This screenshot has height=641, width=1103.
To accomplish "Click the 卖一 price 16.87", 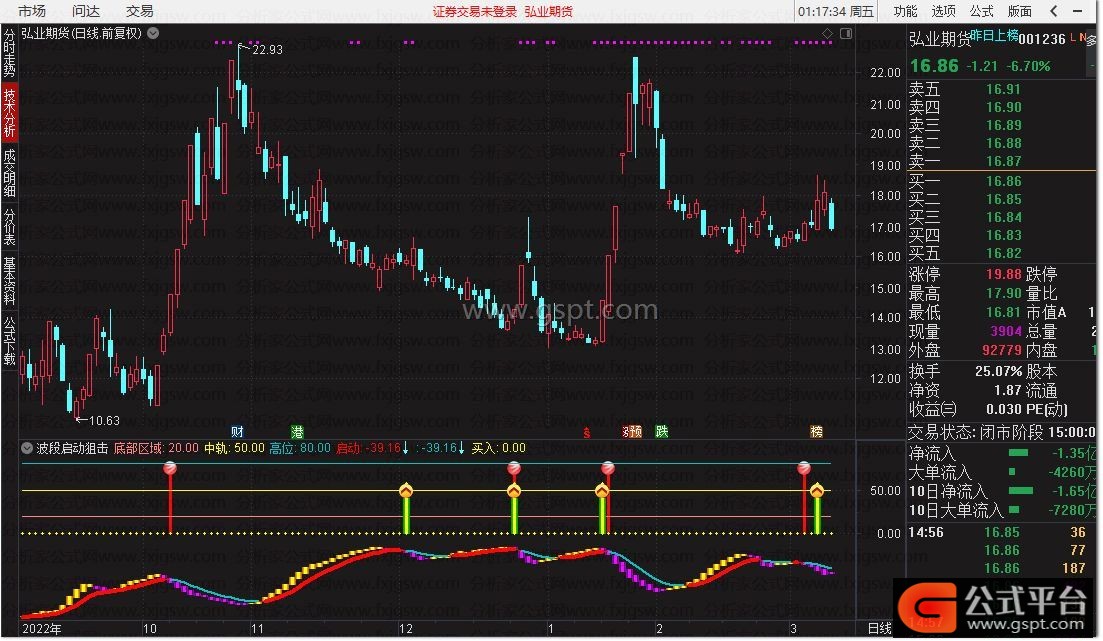I will tap(1003, 161).
